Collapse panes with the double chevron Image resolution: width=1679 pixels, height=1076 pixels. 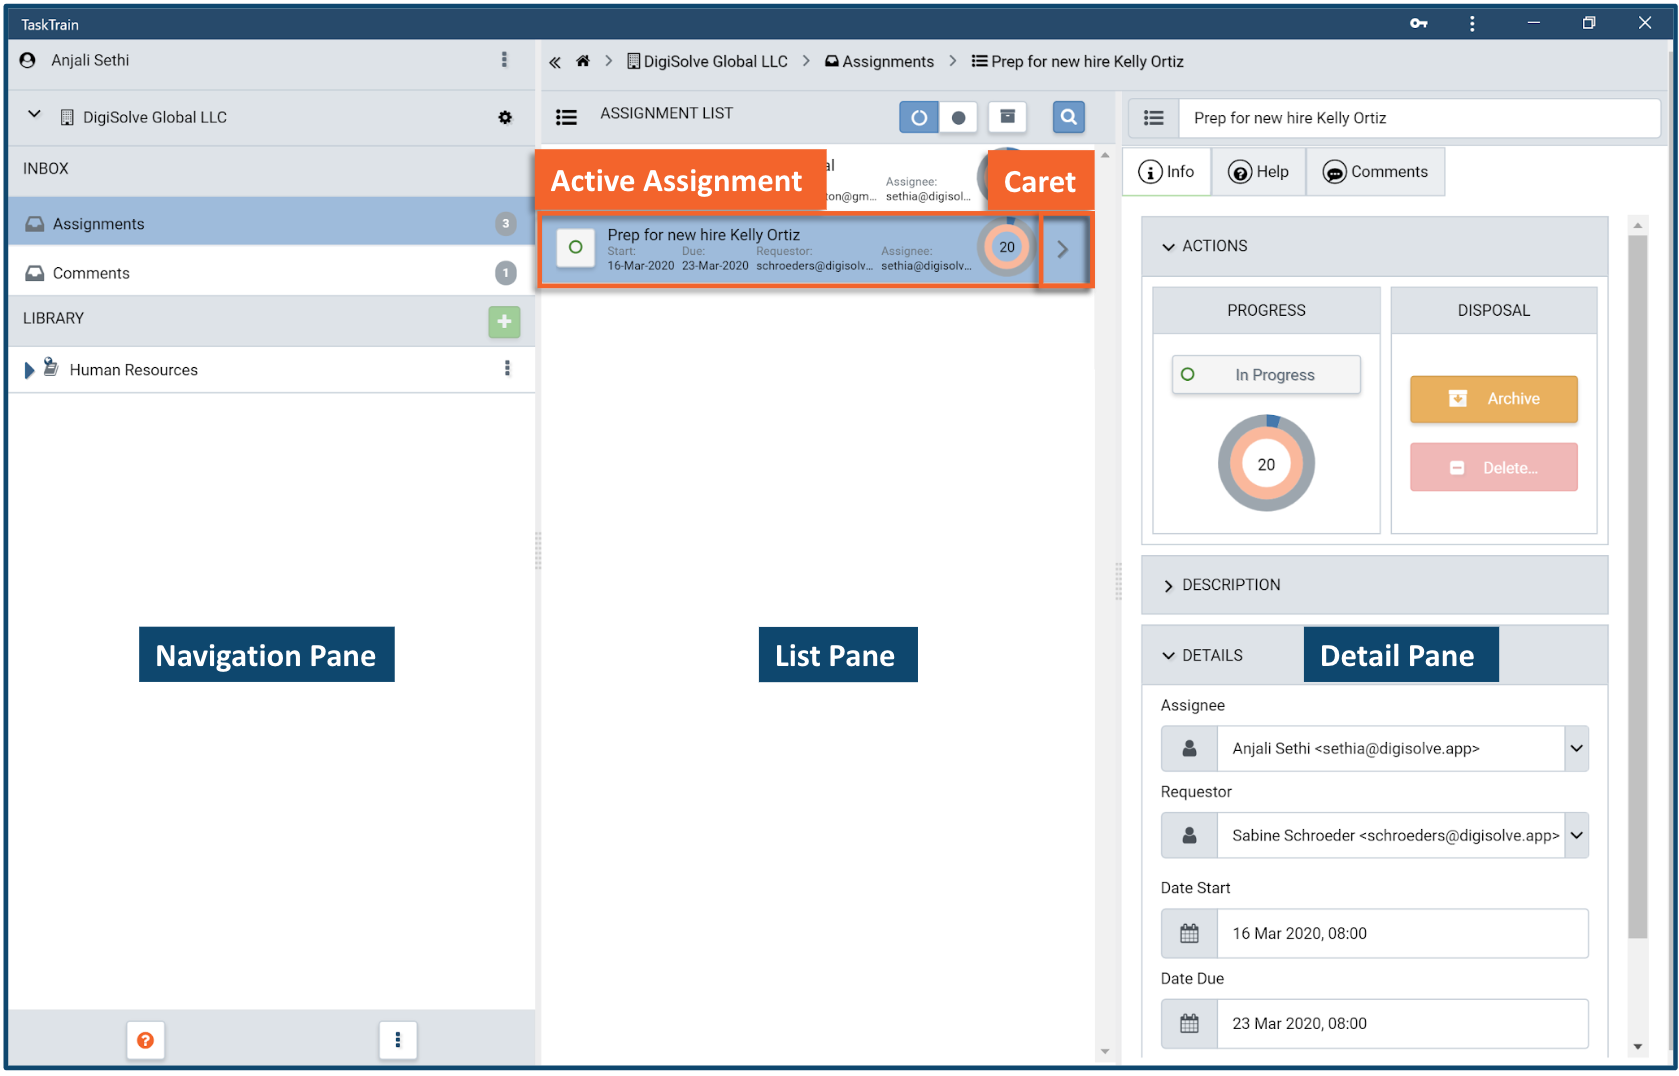(555, 62)
